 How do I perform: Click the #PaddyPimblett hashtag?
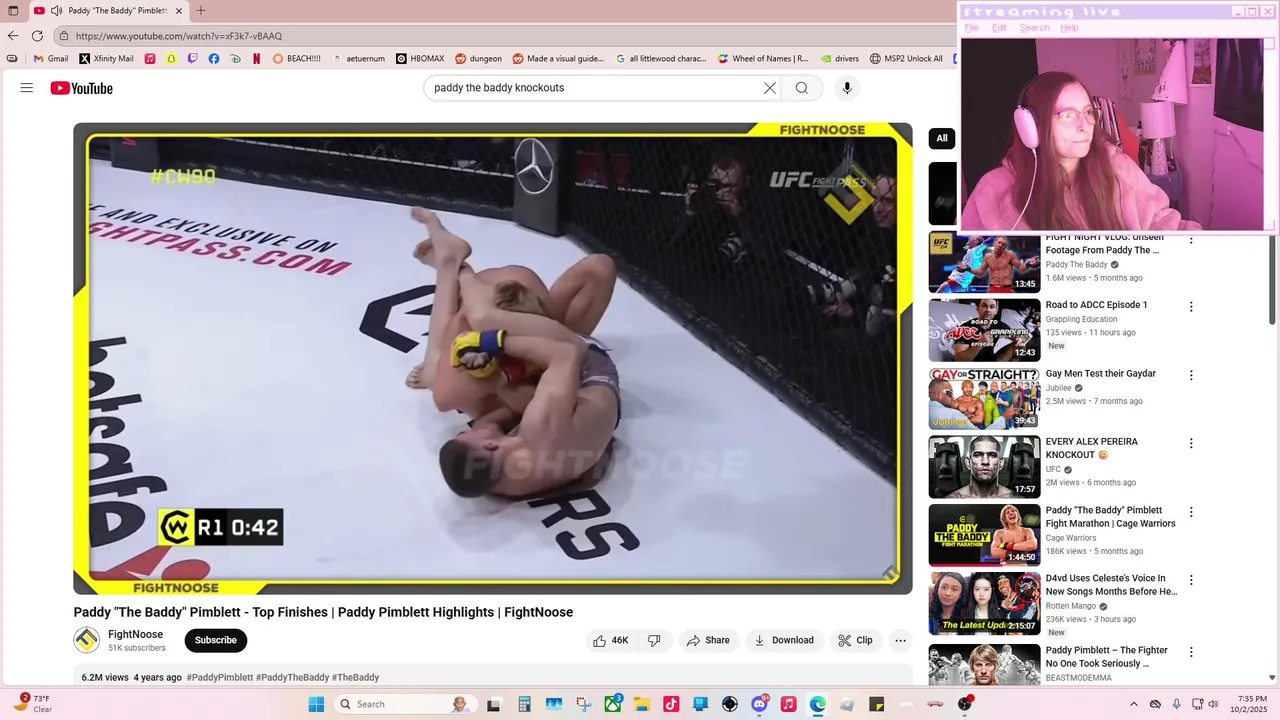pos(219,677)
